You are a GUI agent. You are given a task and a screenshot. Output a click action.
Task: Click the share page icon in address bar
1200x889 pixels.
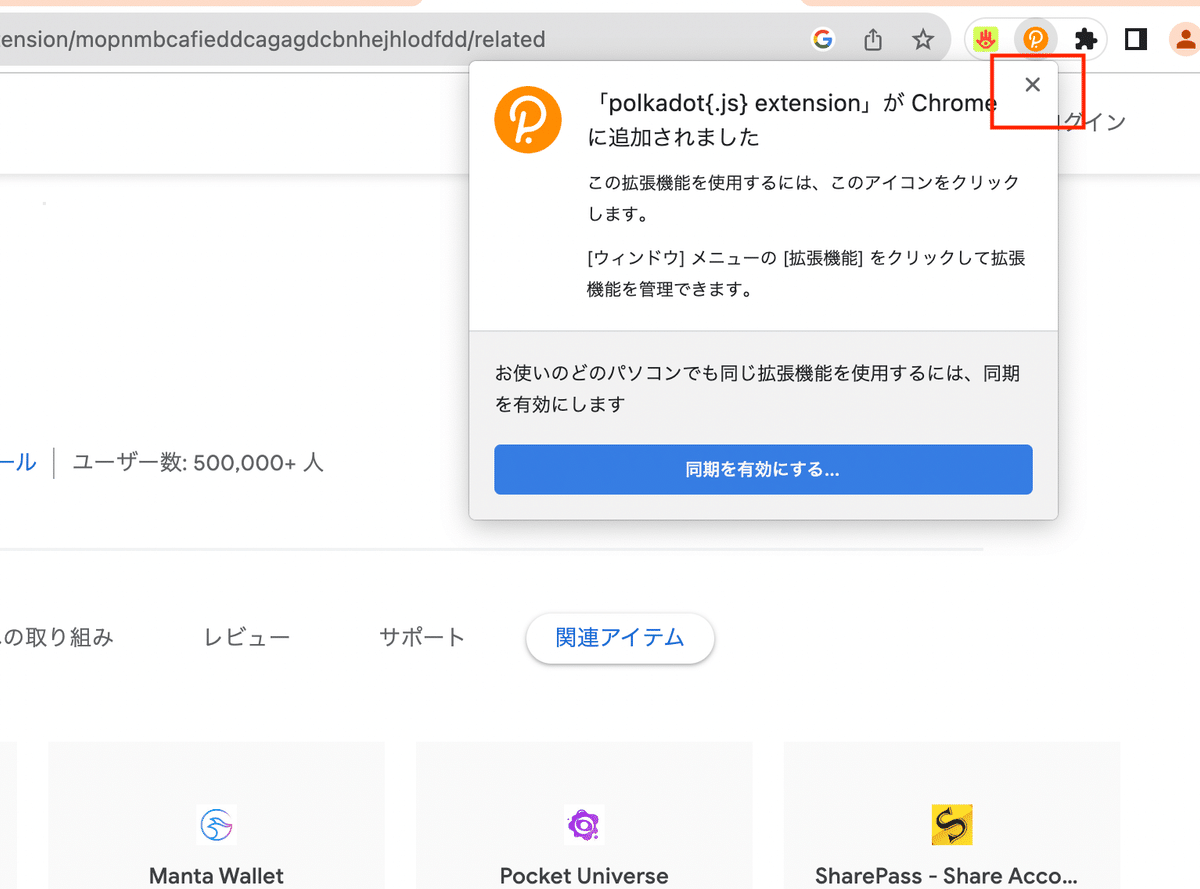point(873,40)
